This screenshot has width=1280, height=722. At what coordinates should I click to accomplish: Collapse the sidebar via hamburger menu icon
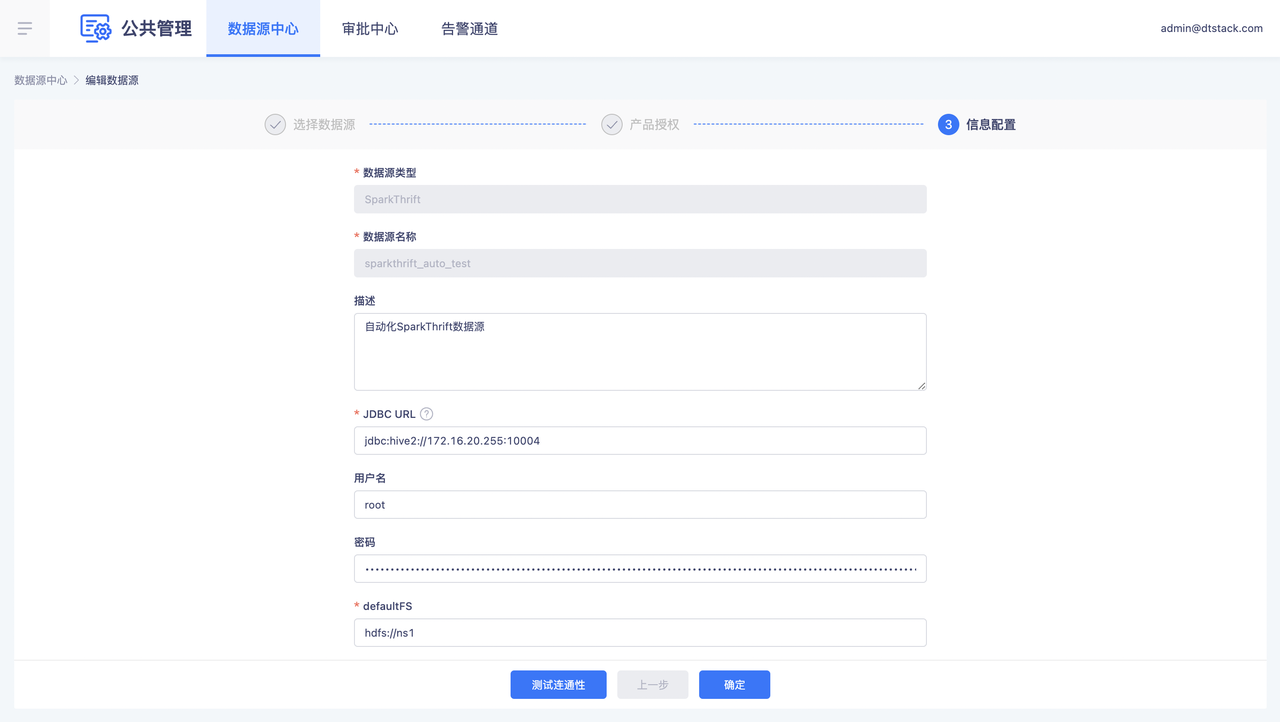[25, 29]
